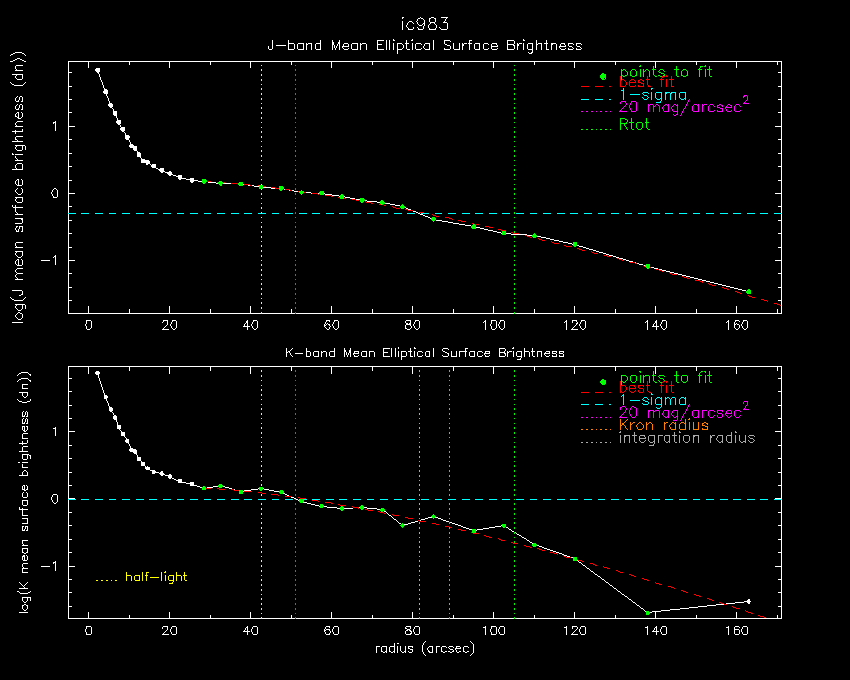The image size is (850, 680).
Task: Click the dotted line sample next to 'integration radius'
Action: 595,439
